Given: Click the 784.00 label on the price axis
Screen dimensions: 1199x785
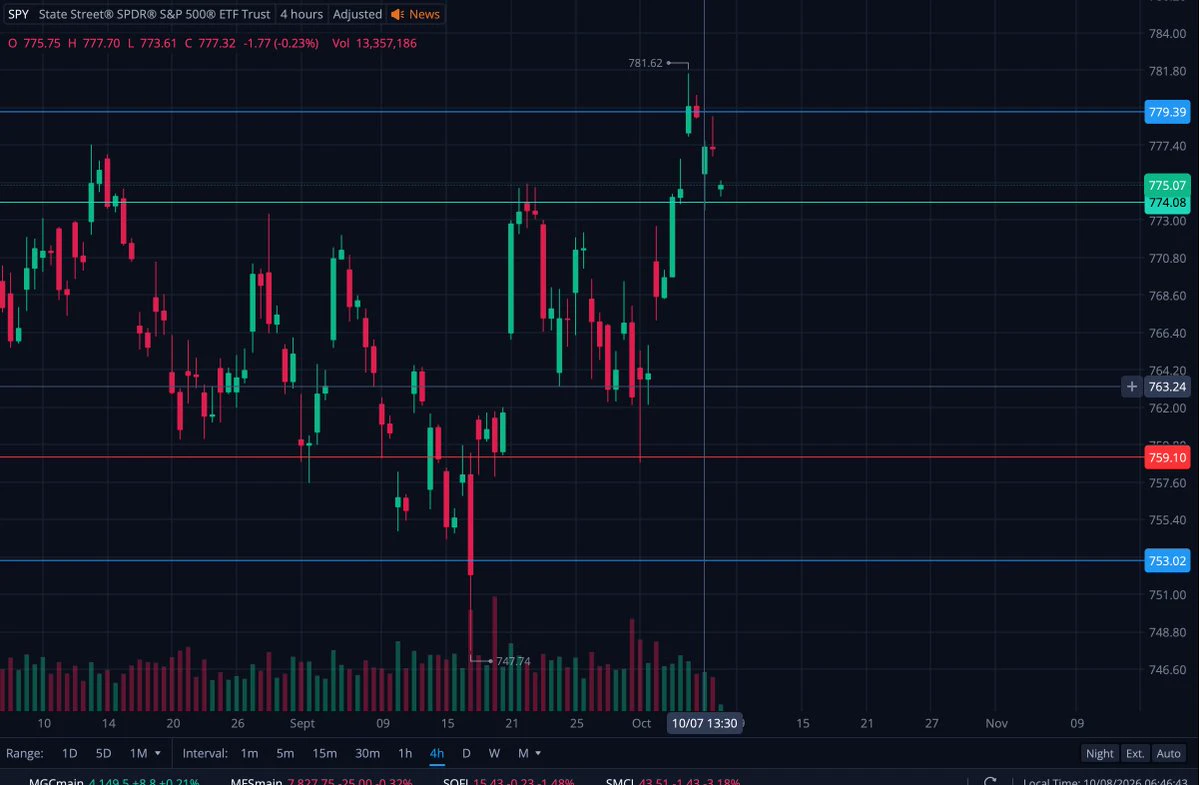Looking at the screenshot, I should [x=1168, y=34].
